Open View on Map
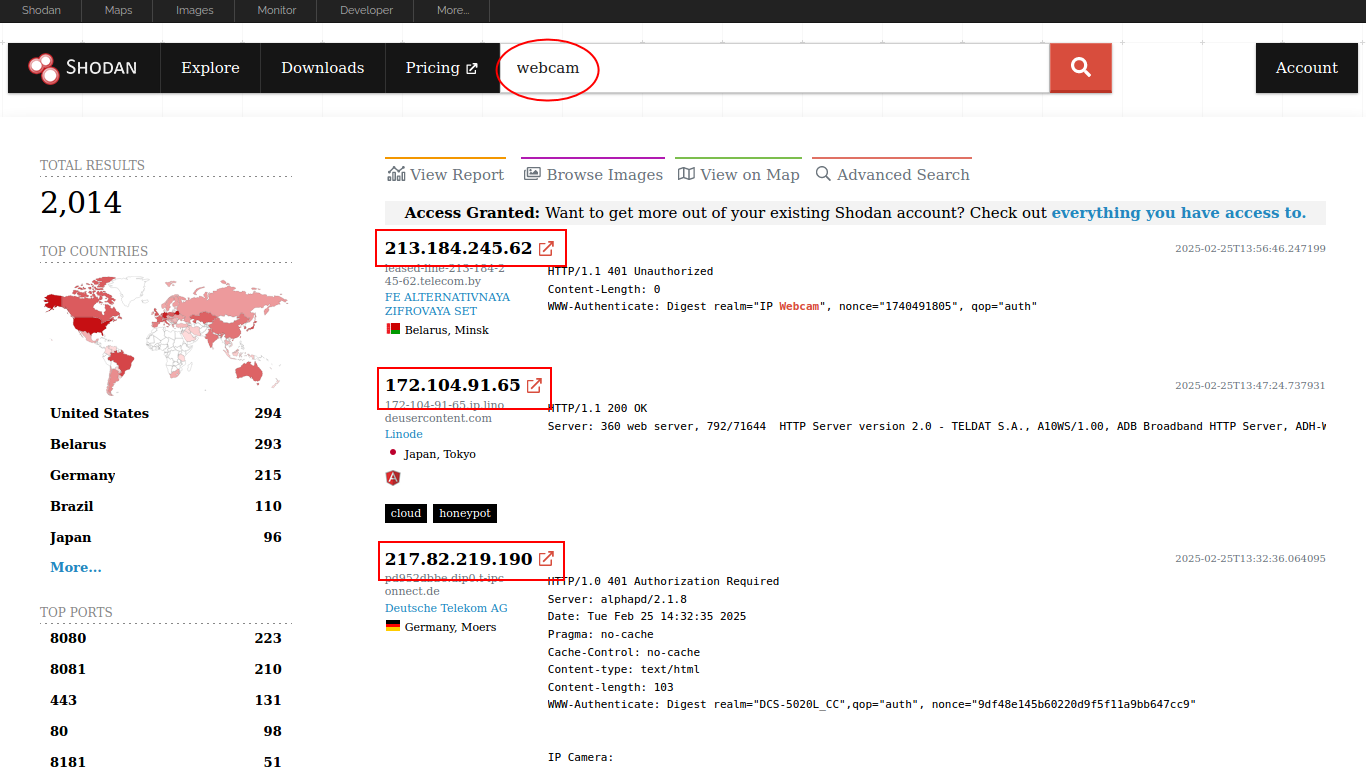 click(x=739, y=174)
